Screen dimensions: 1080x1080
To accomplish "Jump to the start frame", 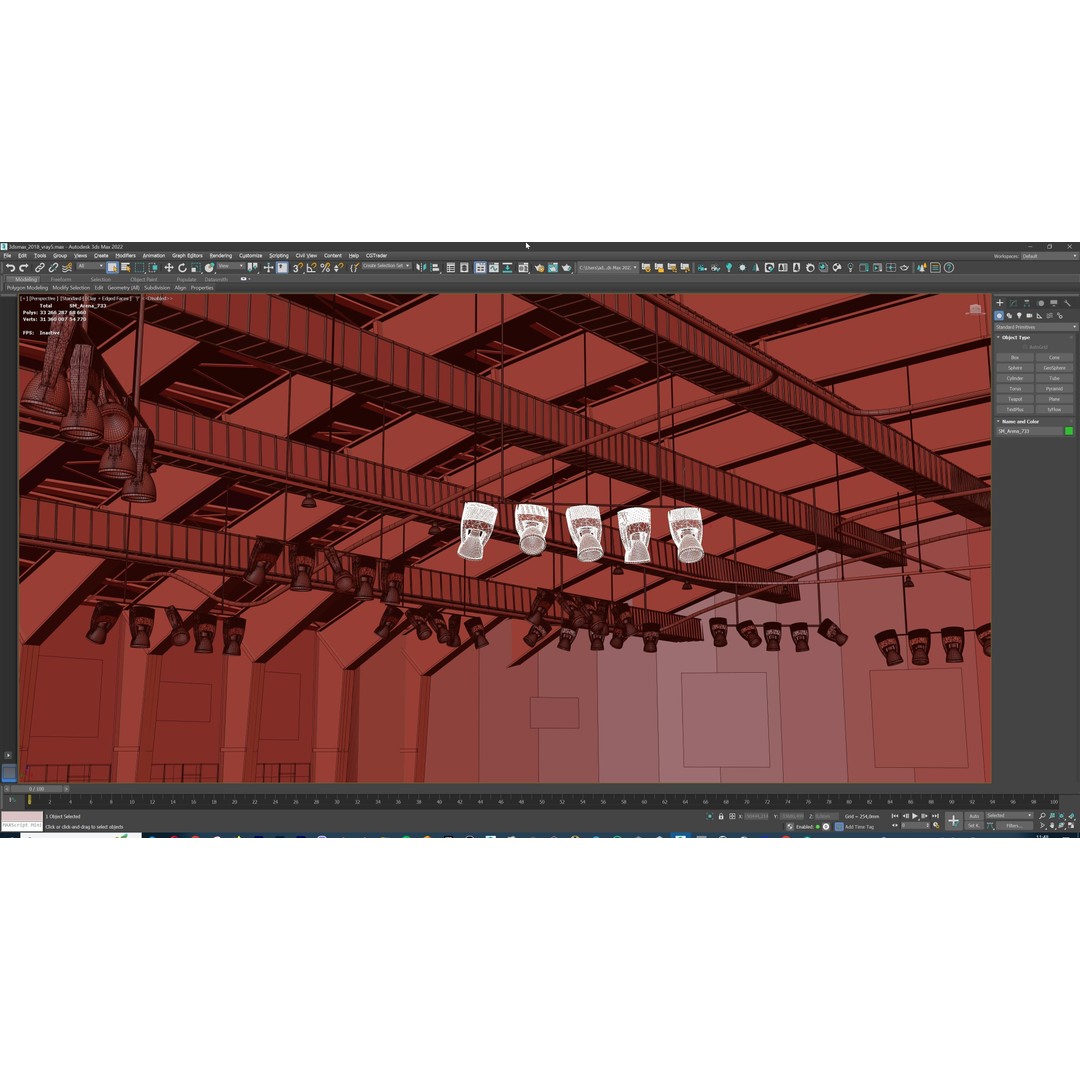I will 895,816.
